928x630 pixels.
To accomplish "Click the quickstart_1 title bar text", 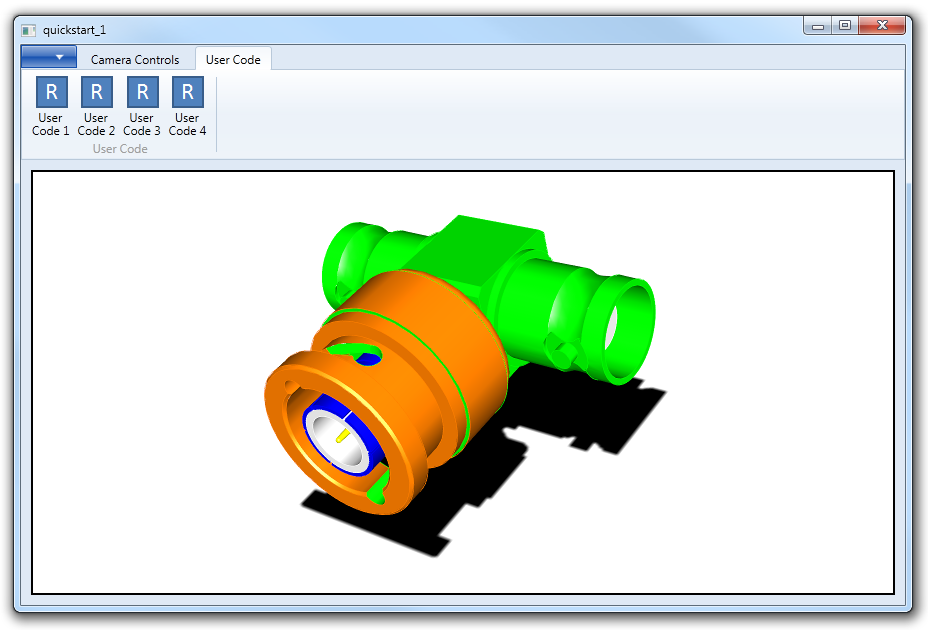I will [74, 30].
